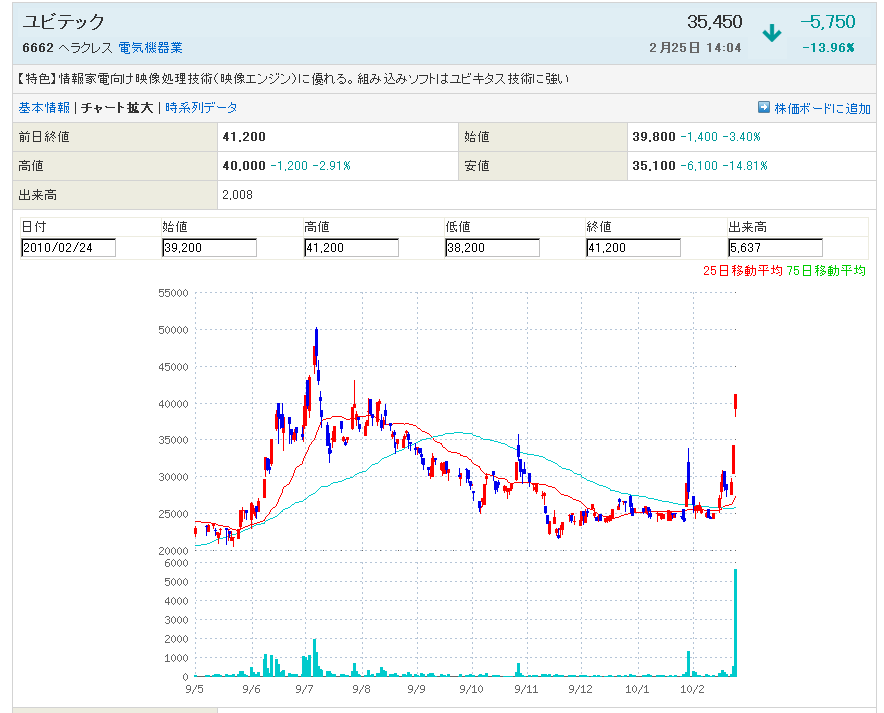Click the 終値 input field above the chart

[633, 248]
